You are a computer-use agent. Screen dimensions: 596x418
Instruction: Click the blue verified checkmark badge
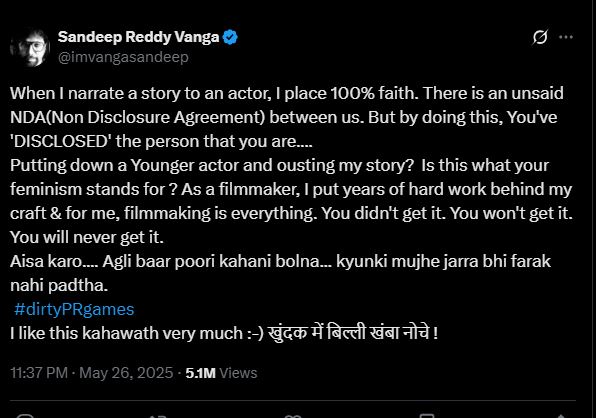(x=230, y=37)
